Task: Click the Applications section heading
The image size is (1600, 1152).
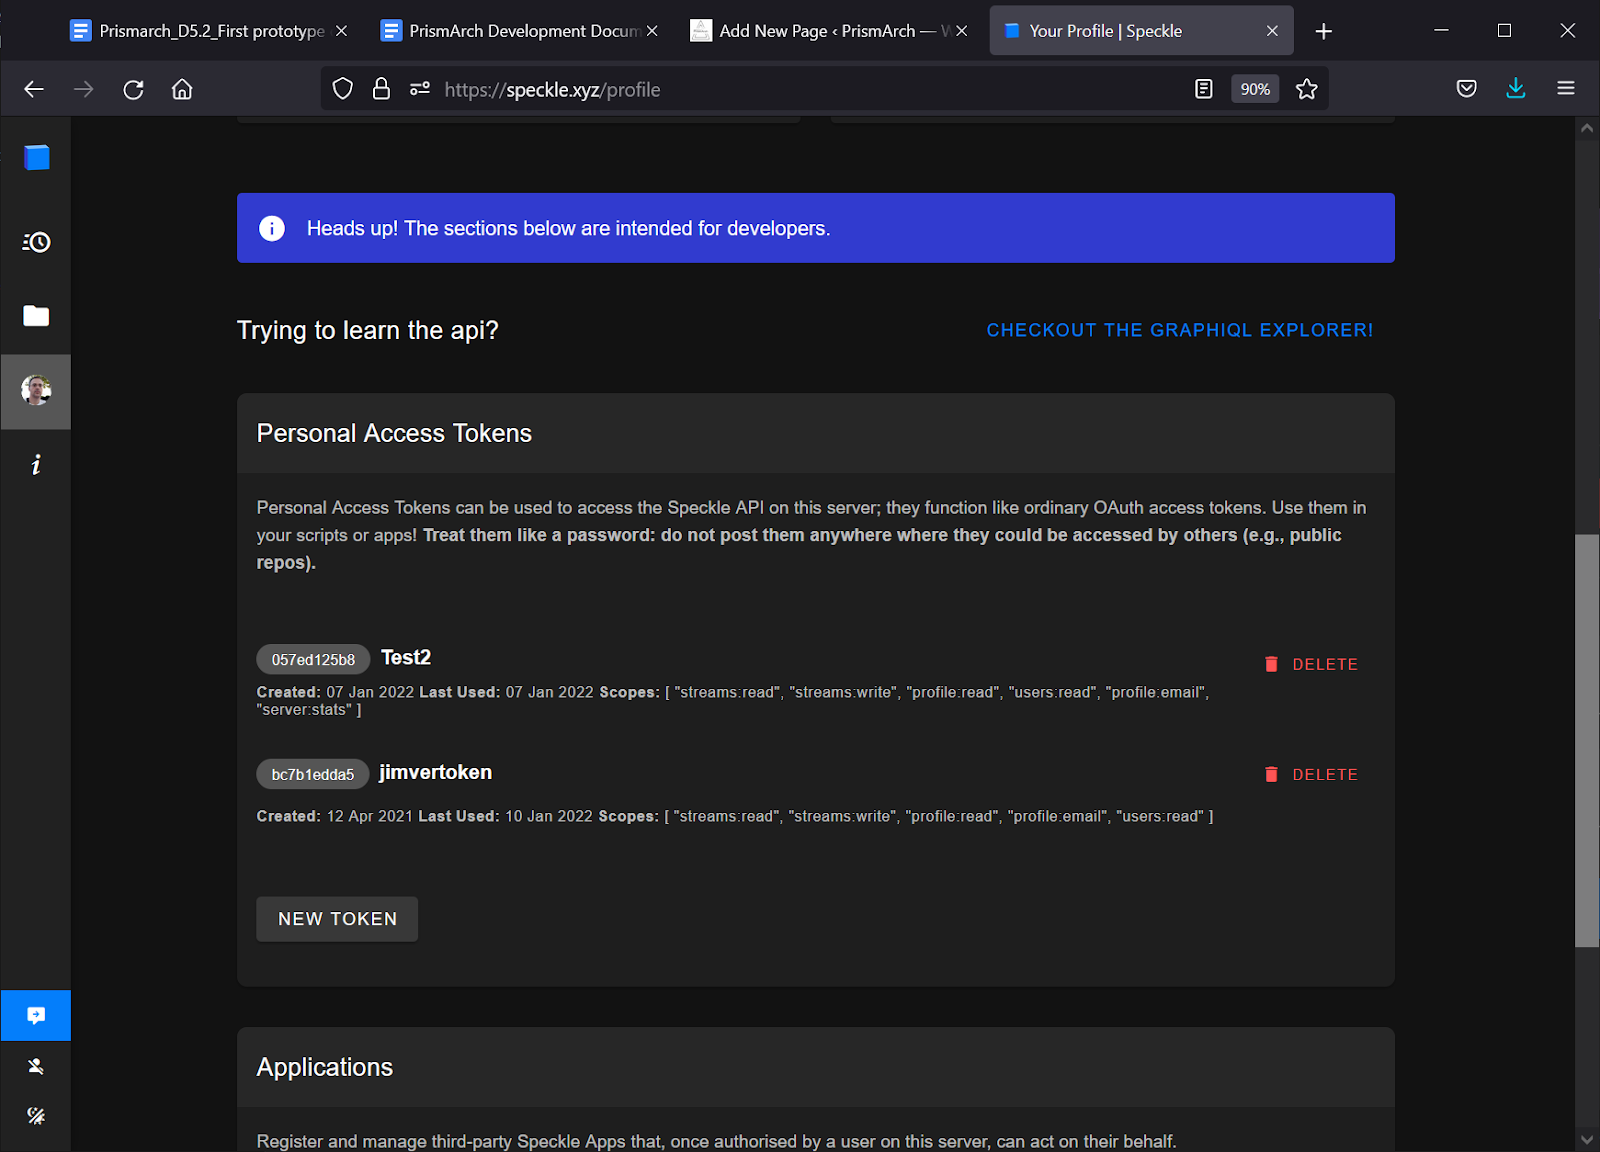Action: click(x=325, y=1067)
